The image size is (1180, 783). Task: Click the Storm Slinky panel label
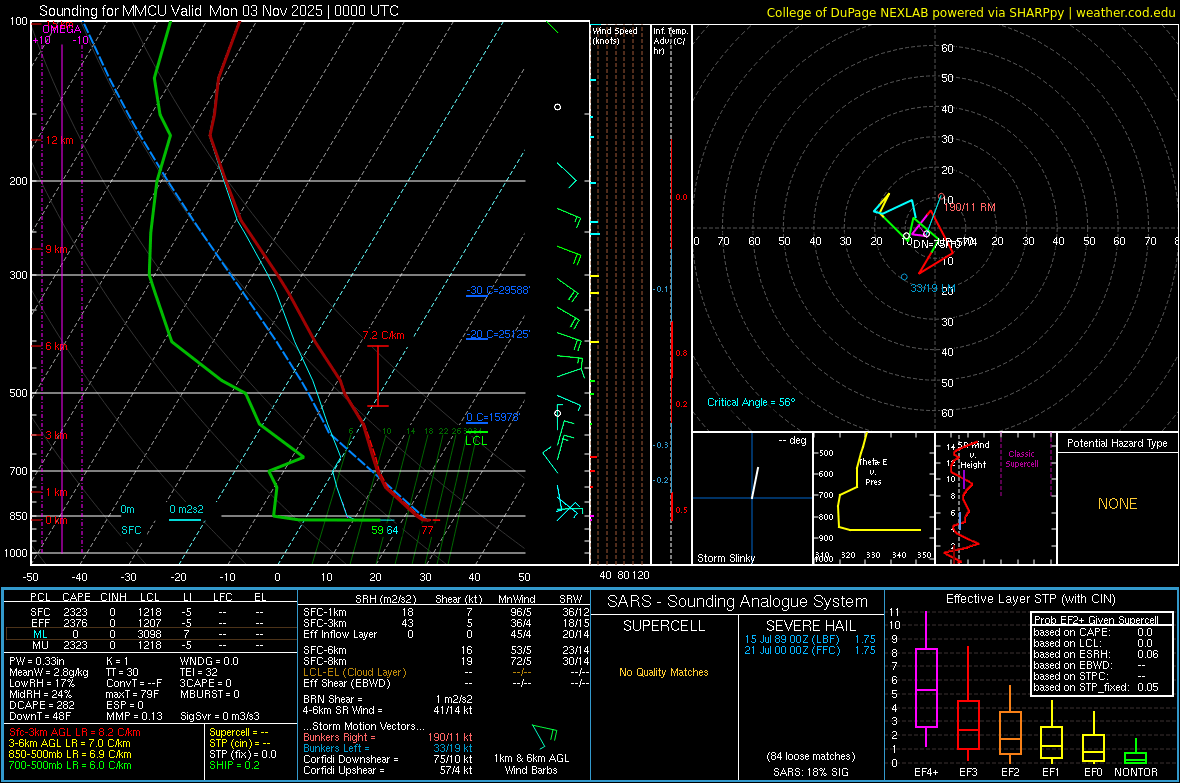[x=726, y=558]
